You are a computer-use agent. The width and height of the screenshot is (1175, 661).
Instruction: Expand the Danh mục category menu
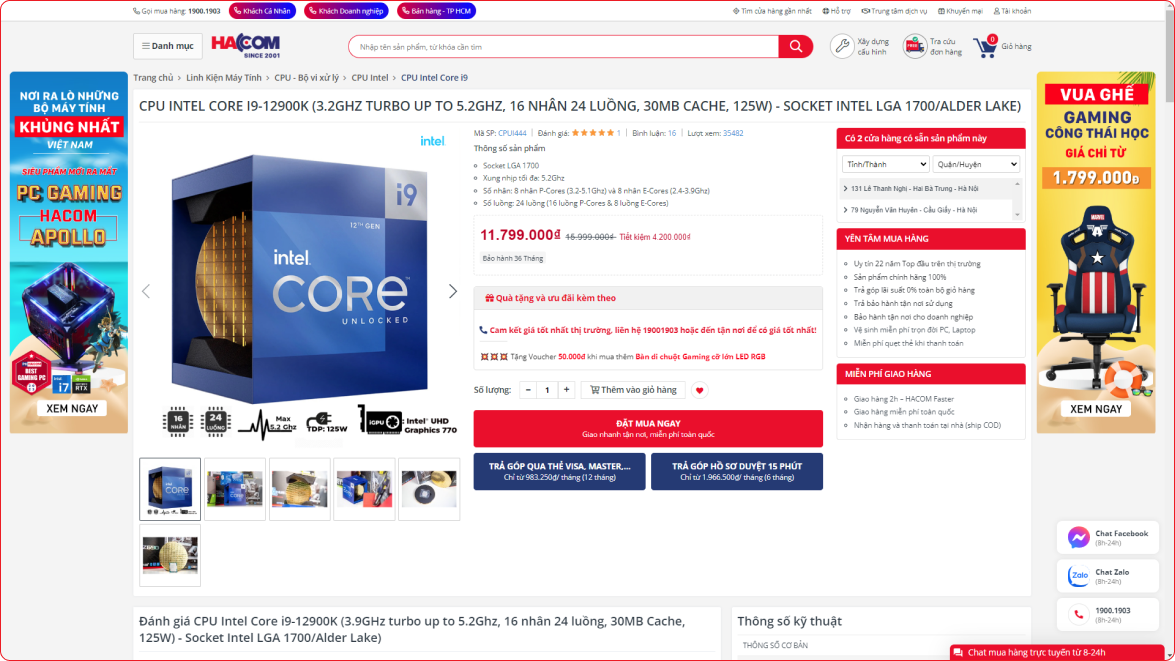167,46
